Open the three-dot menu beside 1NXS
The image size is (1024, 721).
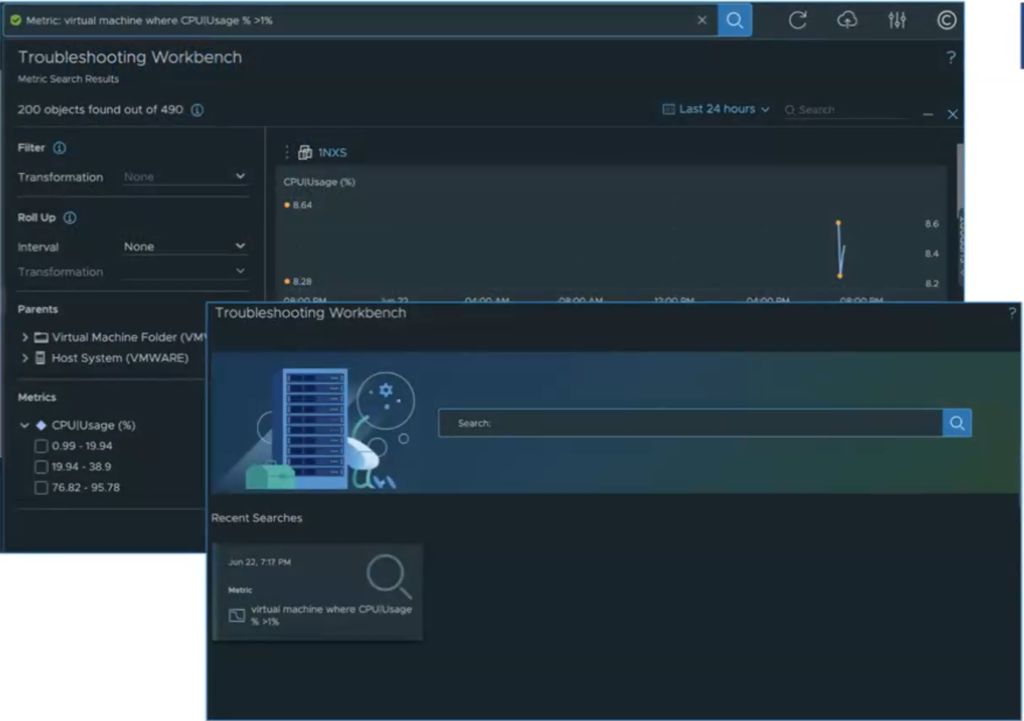pos(287,152)
